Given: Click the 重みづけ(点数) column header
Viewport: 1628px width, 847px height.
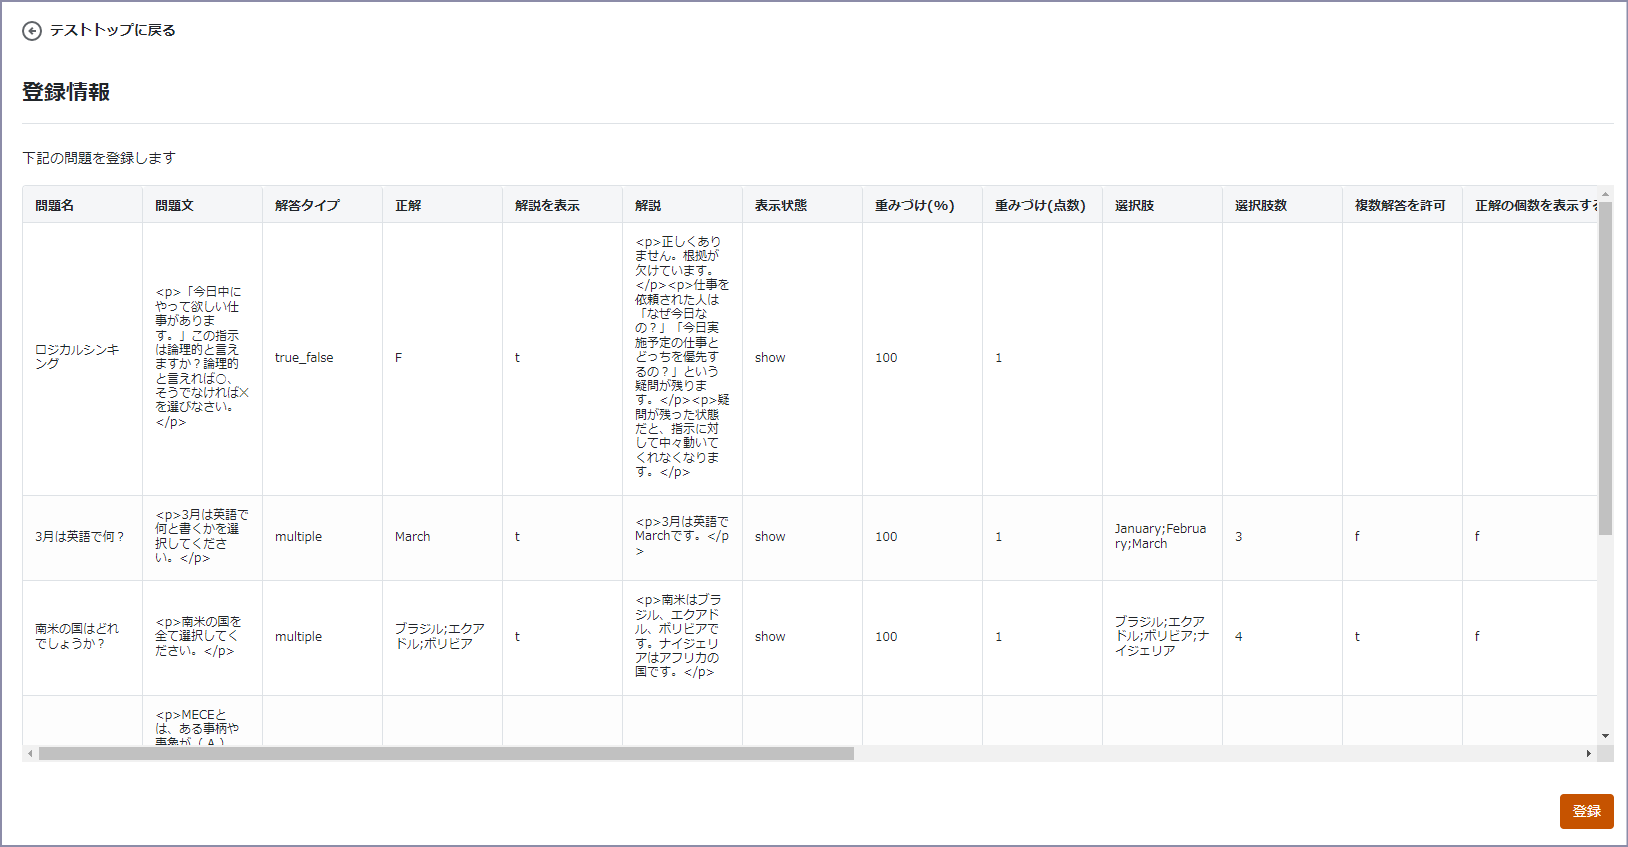Looking at the screenshot, I should [x=1042, y=205].
